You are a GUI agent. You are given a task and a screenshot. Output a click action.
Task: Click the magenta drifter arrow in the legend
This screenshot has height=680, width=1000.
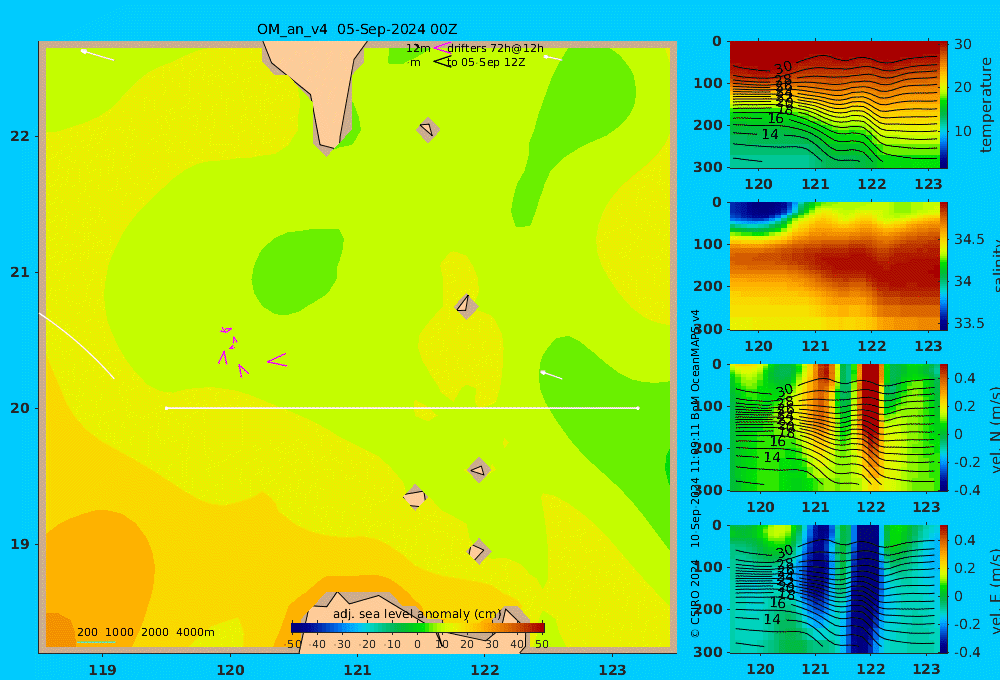coord(442,48)
